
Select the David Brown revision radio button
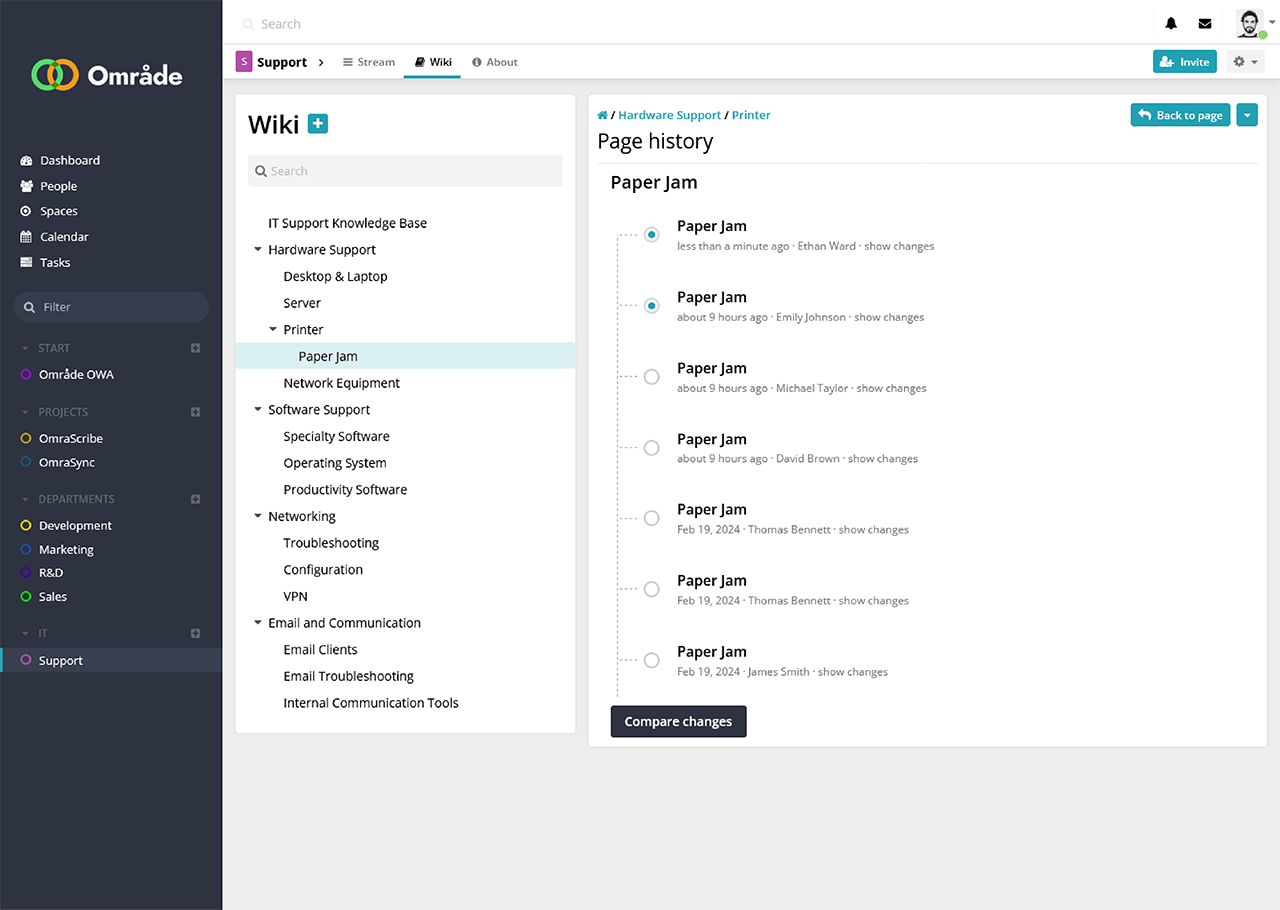click(x=652, y=448)
